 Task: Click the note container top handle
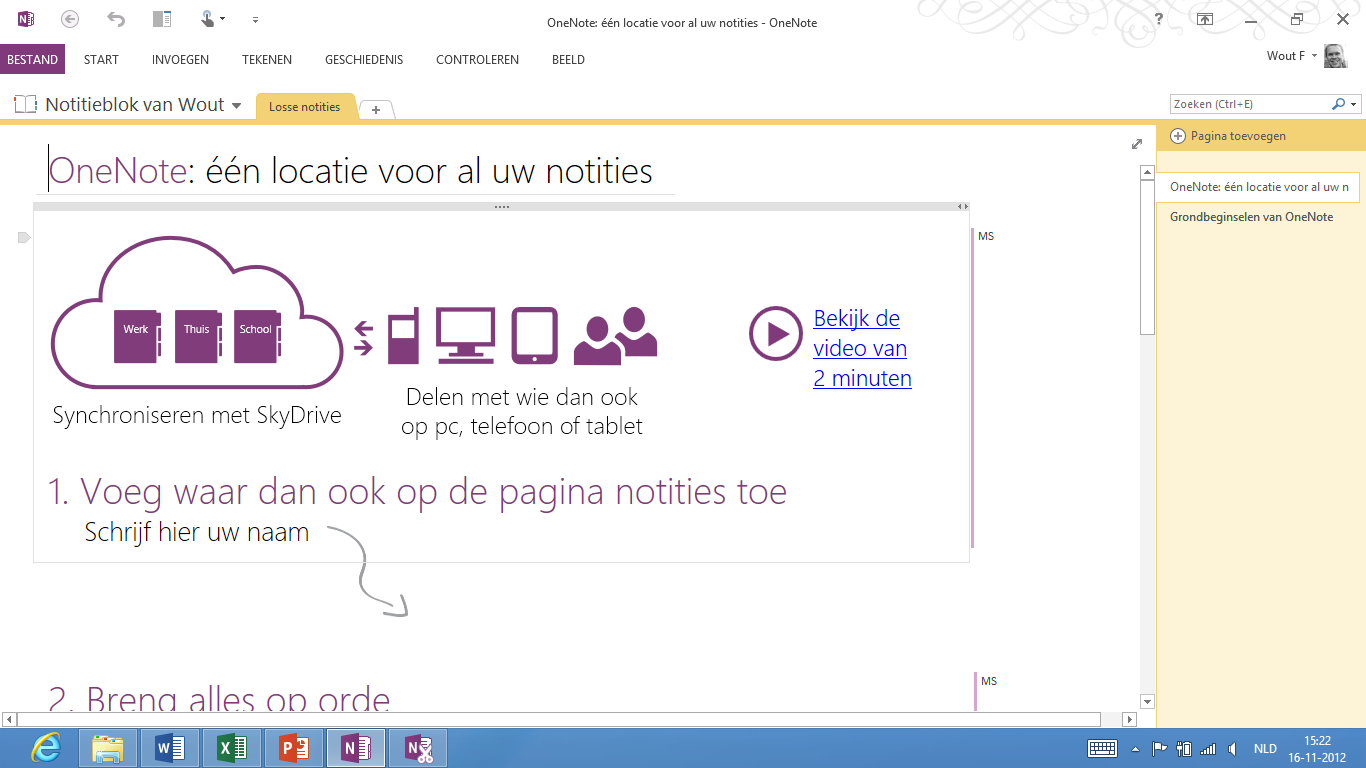point(502,207)
